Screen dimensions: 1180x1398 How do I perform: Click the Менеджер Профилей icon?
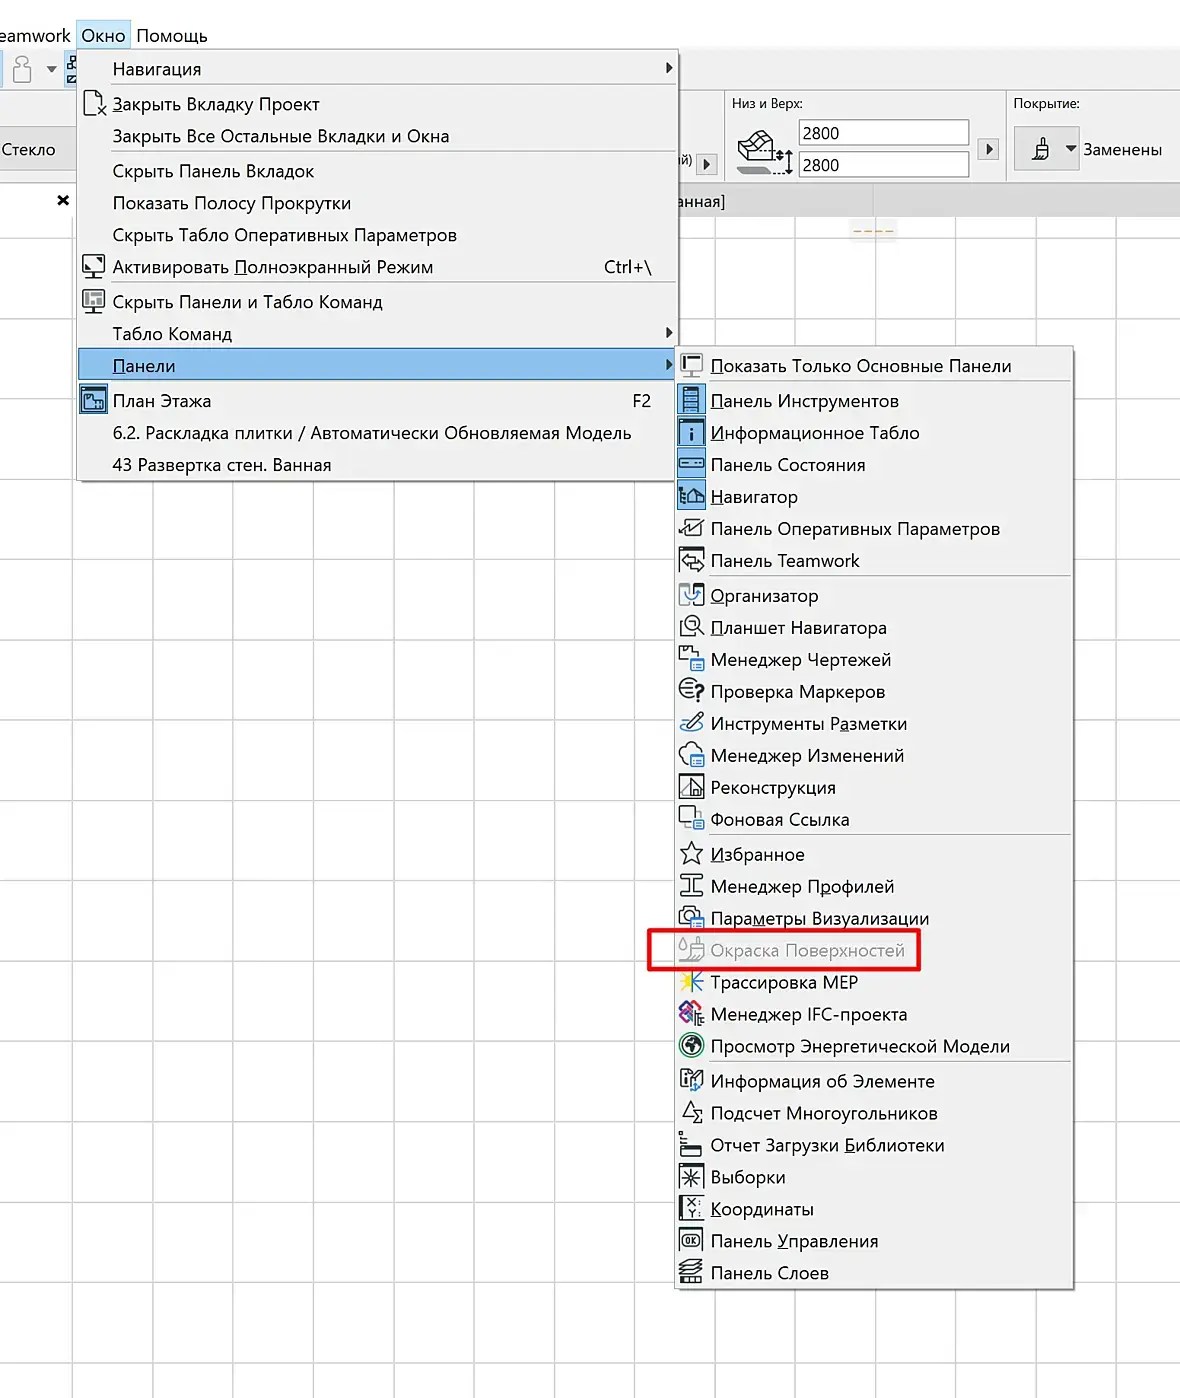691,887
